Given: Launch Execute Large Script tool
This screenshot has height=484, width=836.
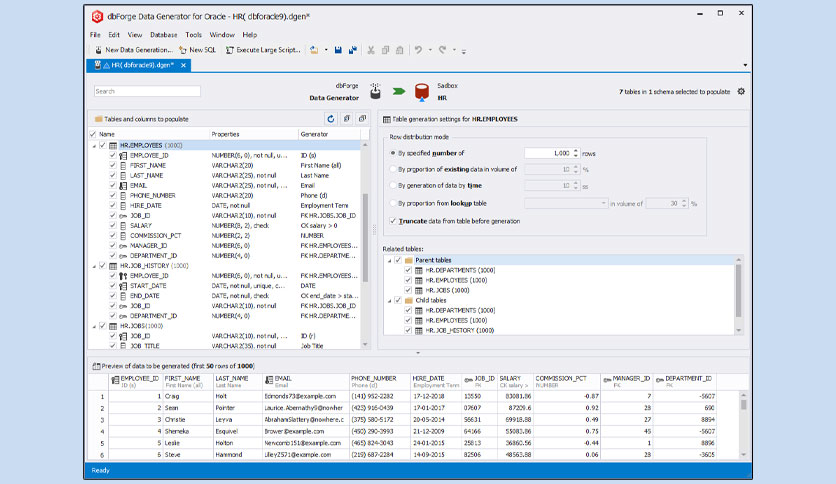Looking at the screenshot, I should pos(263,50).
